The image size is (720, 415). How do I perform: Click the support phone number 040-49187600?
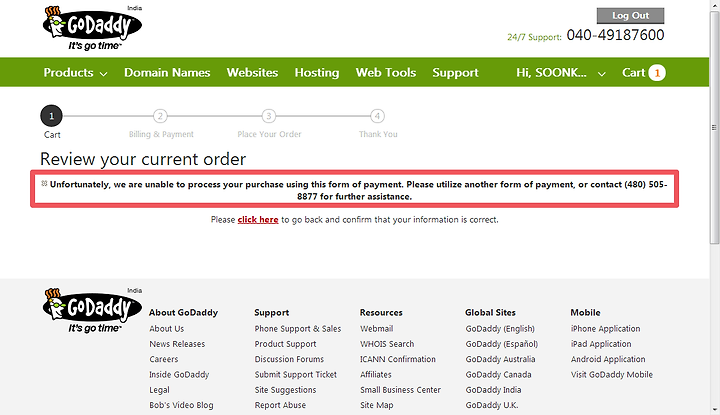coord(615,35)
